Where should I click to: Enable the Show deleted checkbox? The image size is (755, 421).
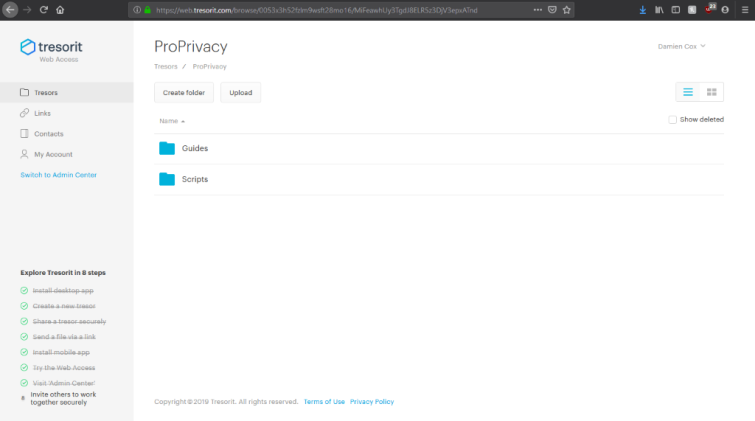672,119
